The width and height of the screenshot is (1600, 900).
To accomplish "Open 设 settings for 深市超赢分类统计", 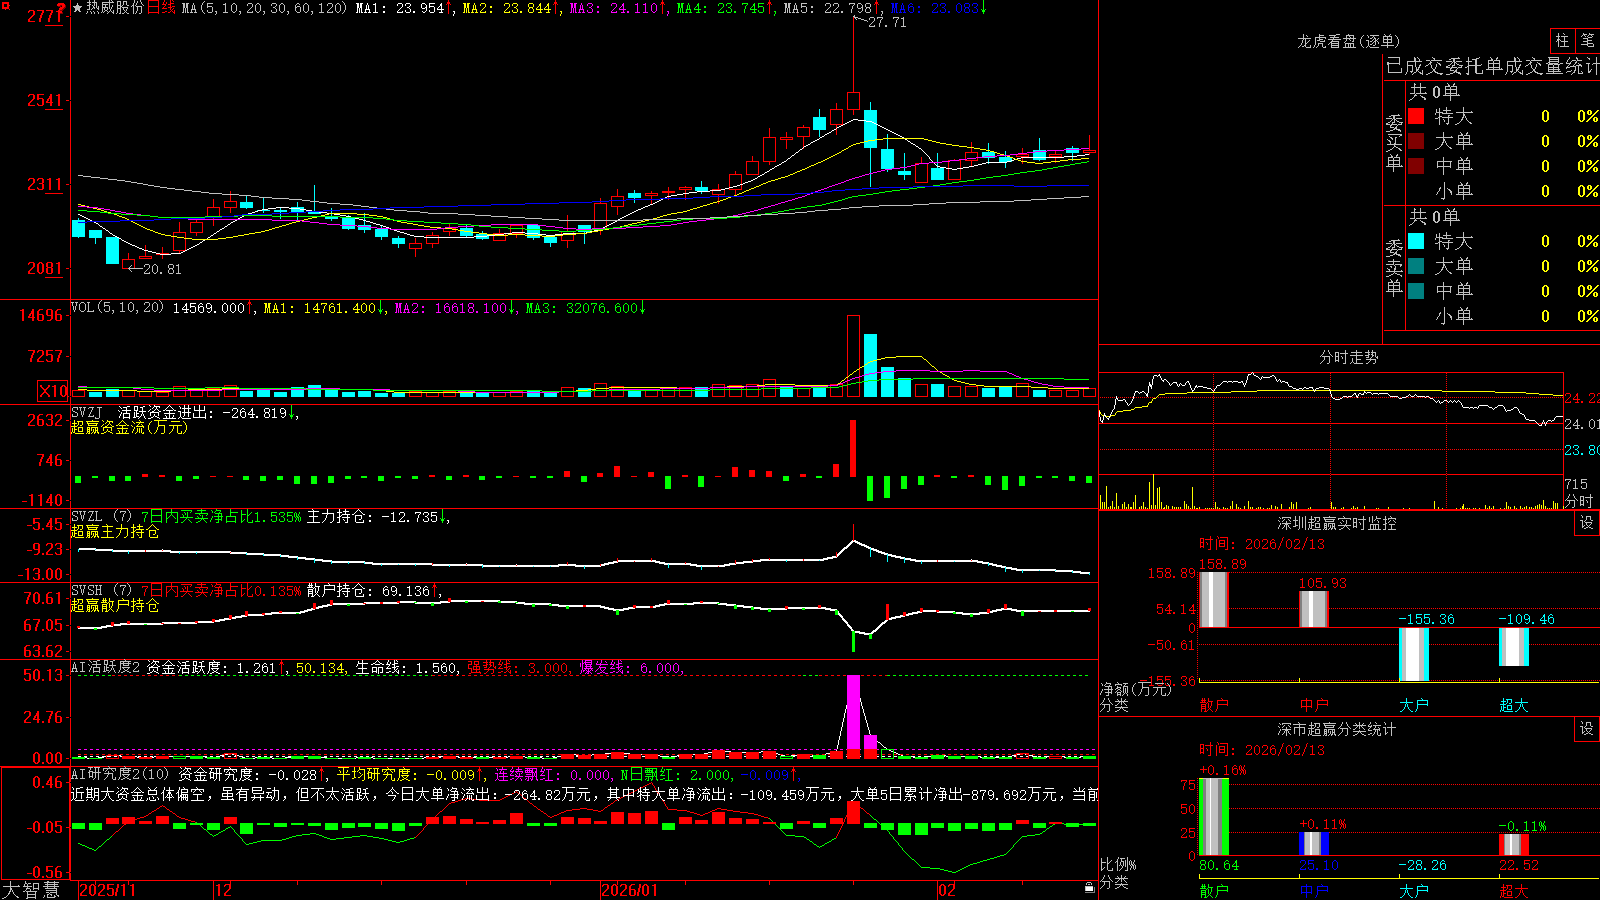I will (x=1587, y=729).
